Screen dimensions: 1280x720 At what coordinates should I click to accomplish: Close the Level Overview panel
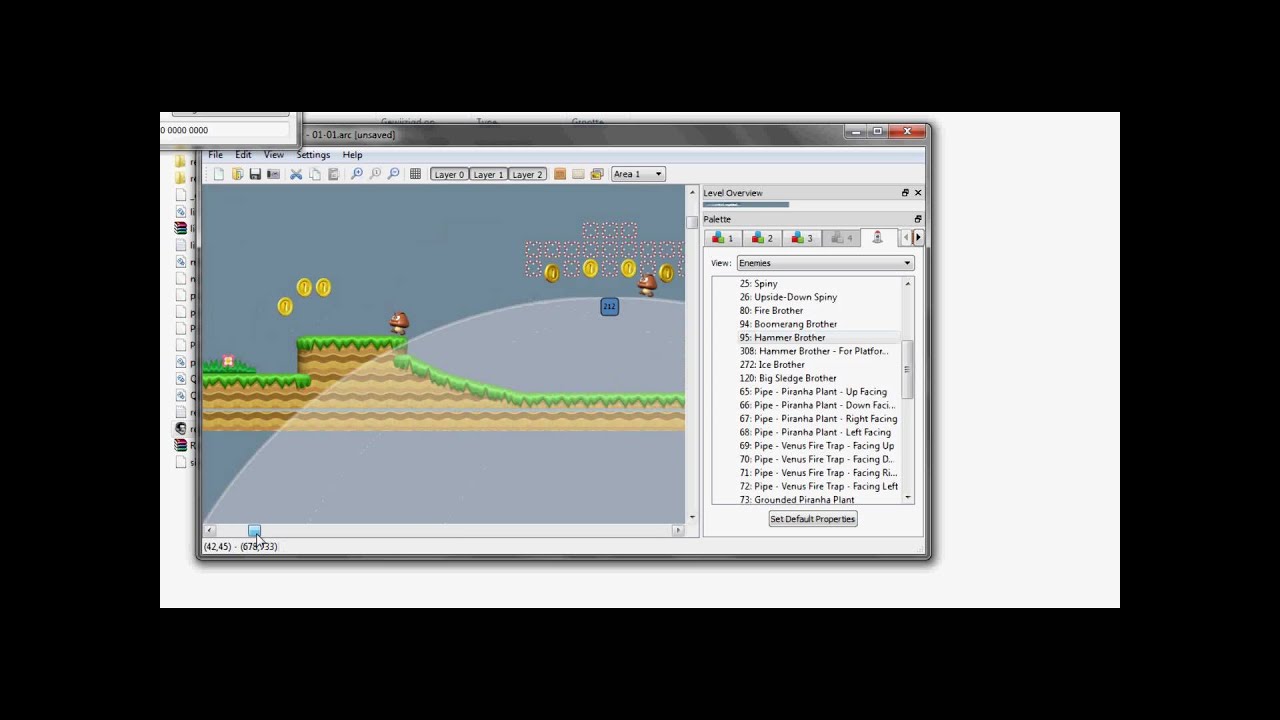(918, 193)
